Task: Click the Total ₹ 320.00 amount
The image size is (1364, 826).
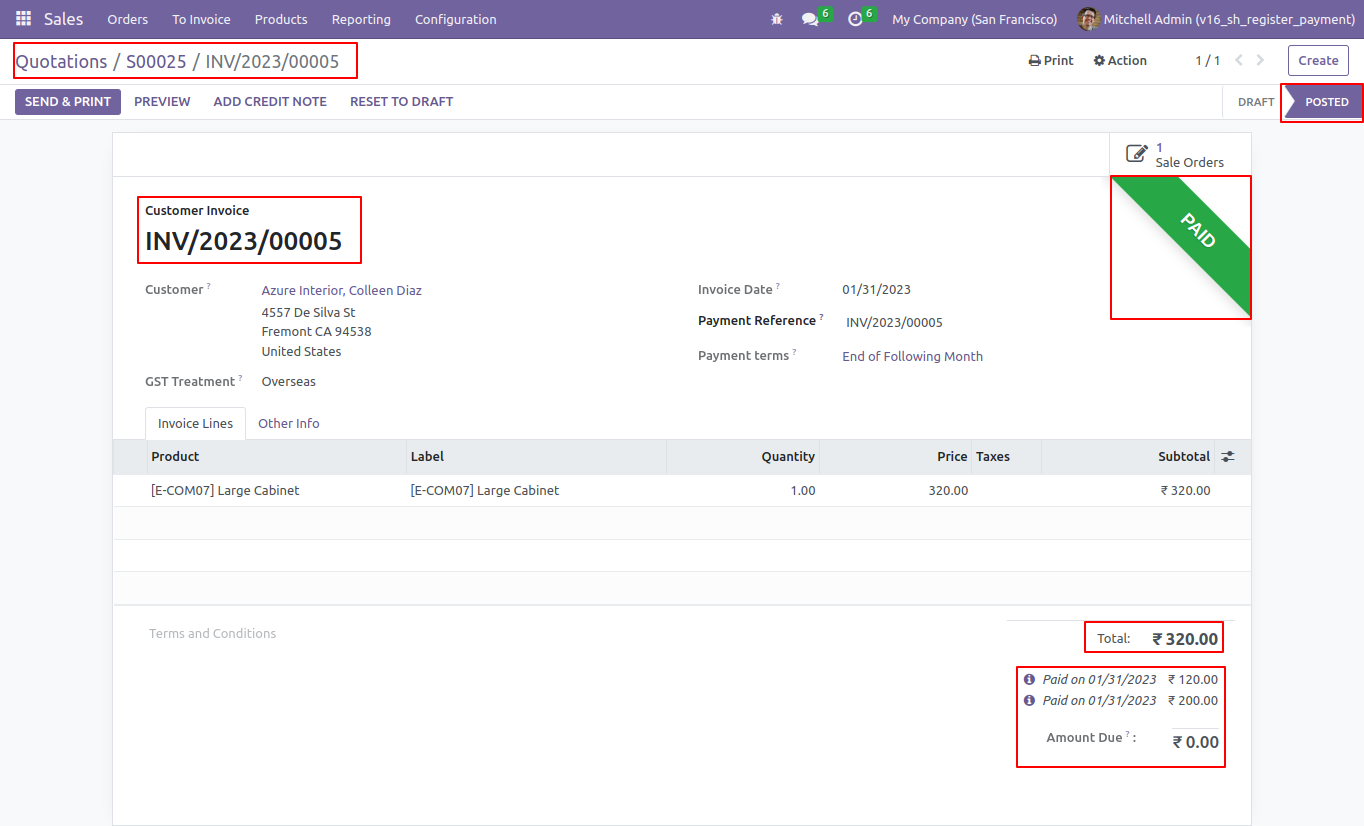Action: (1185, 638)
